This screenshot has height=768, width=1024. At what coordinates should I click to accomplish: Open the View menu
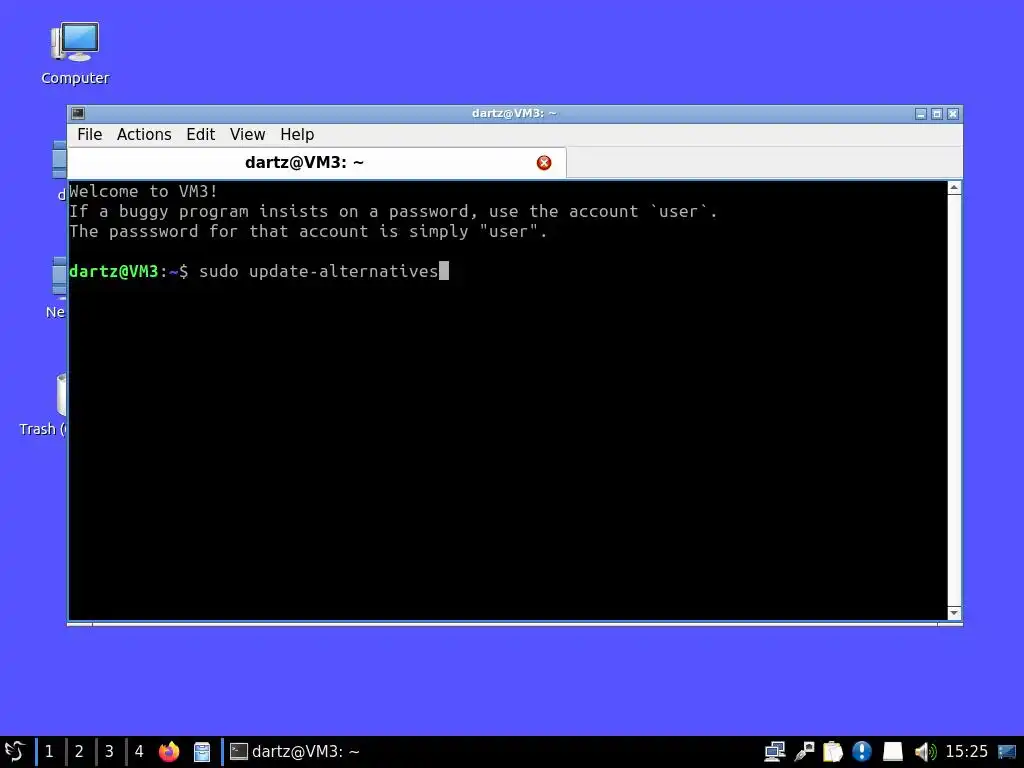[248, 135]
